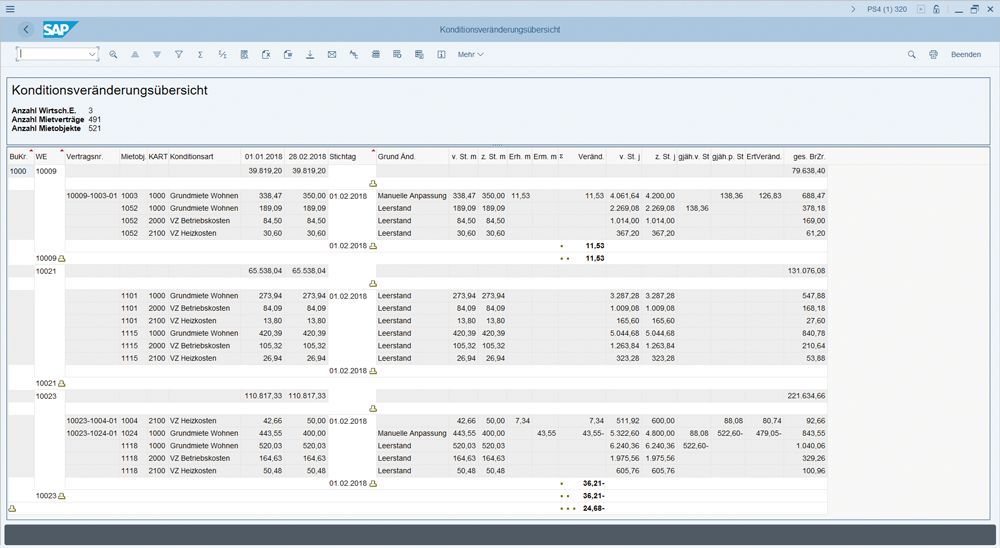Open the details magnifier in the toolbar
Viewport: 1000px width, 548px height.
tap(113, 54)
